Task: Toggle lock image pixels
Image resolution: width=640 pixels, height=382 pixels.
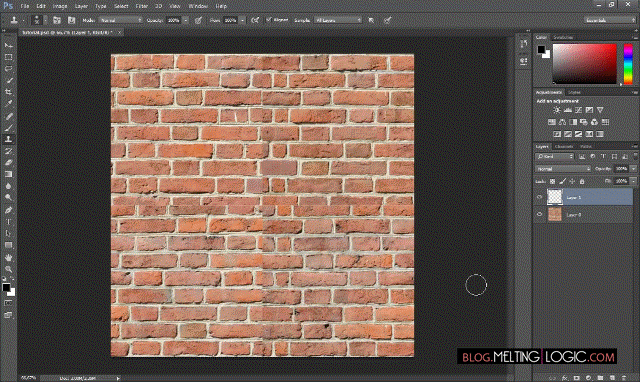Action: [x=562, y=181]
